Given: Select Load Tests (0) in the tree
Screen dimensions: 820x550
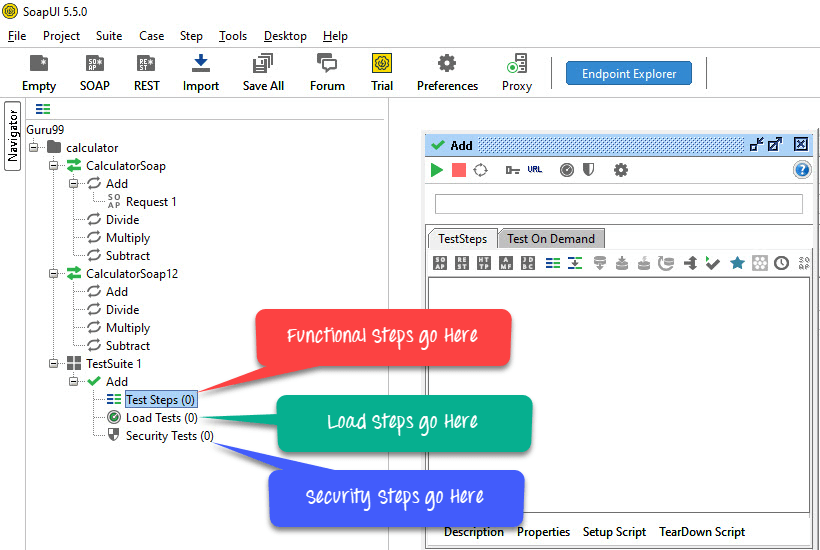Looking at the screenshot, I should tap(161, 418).
